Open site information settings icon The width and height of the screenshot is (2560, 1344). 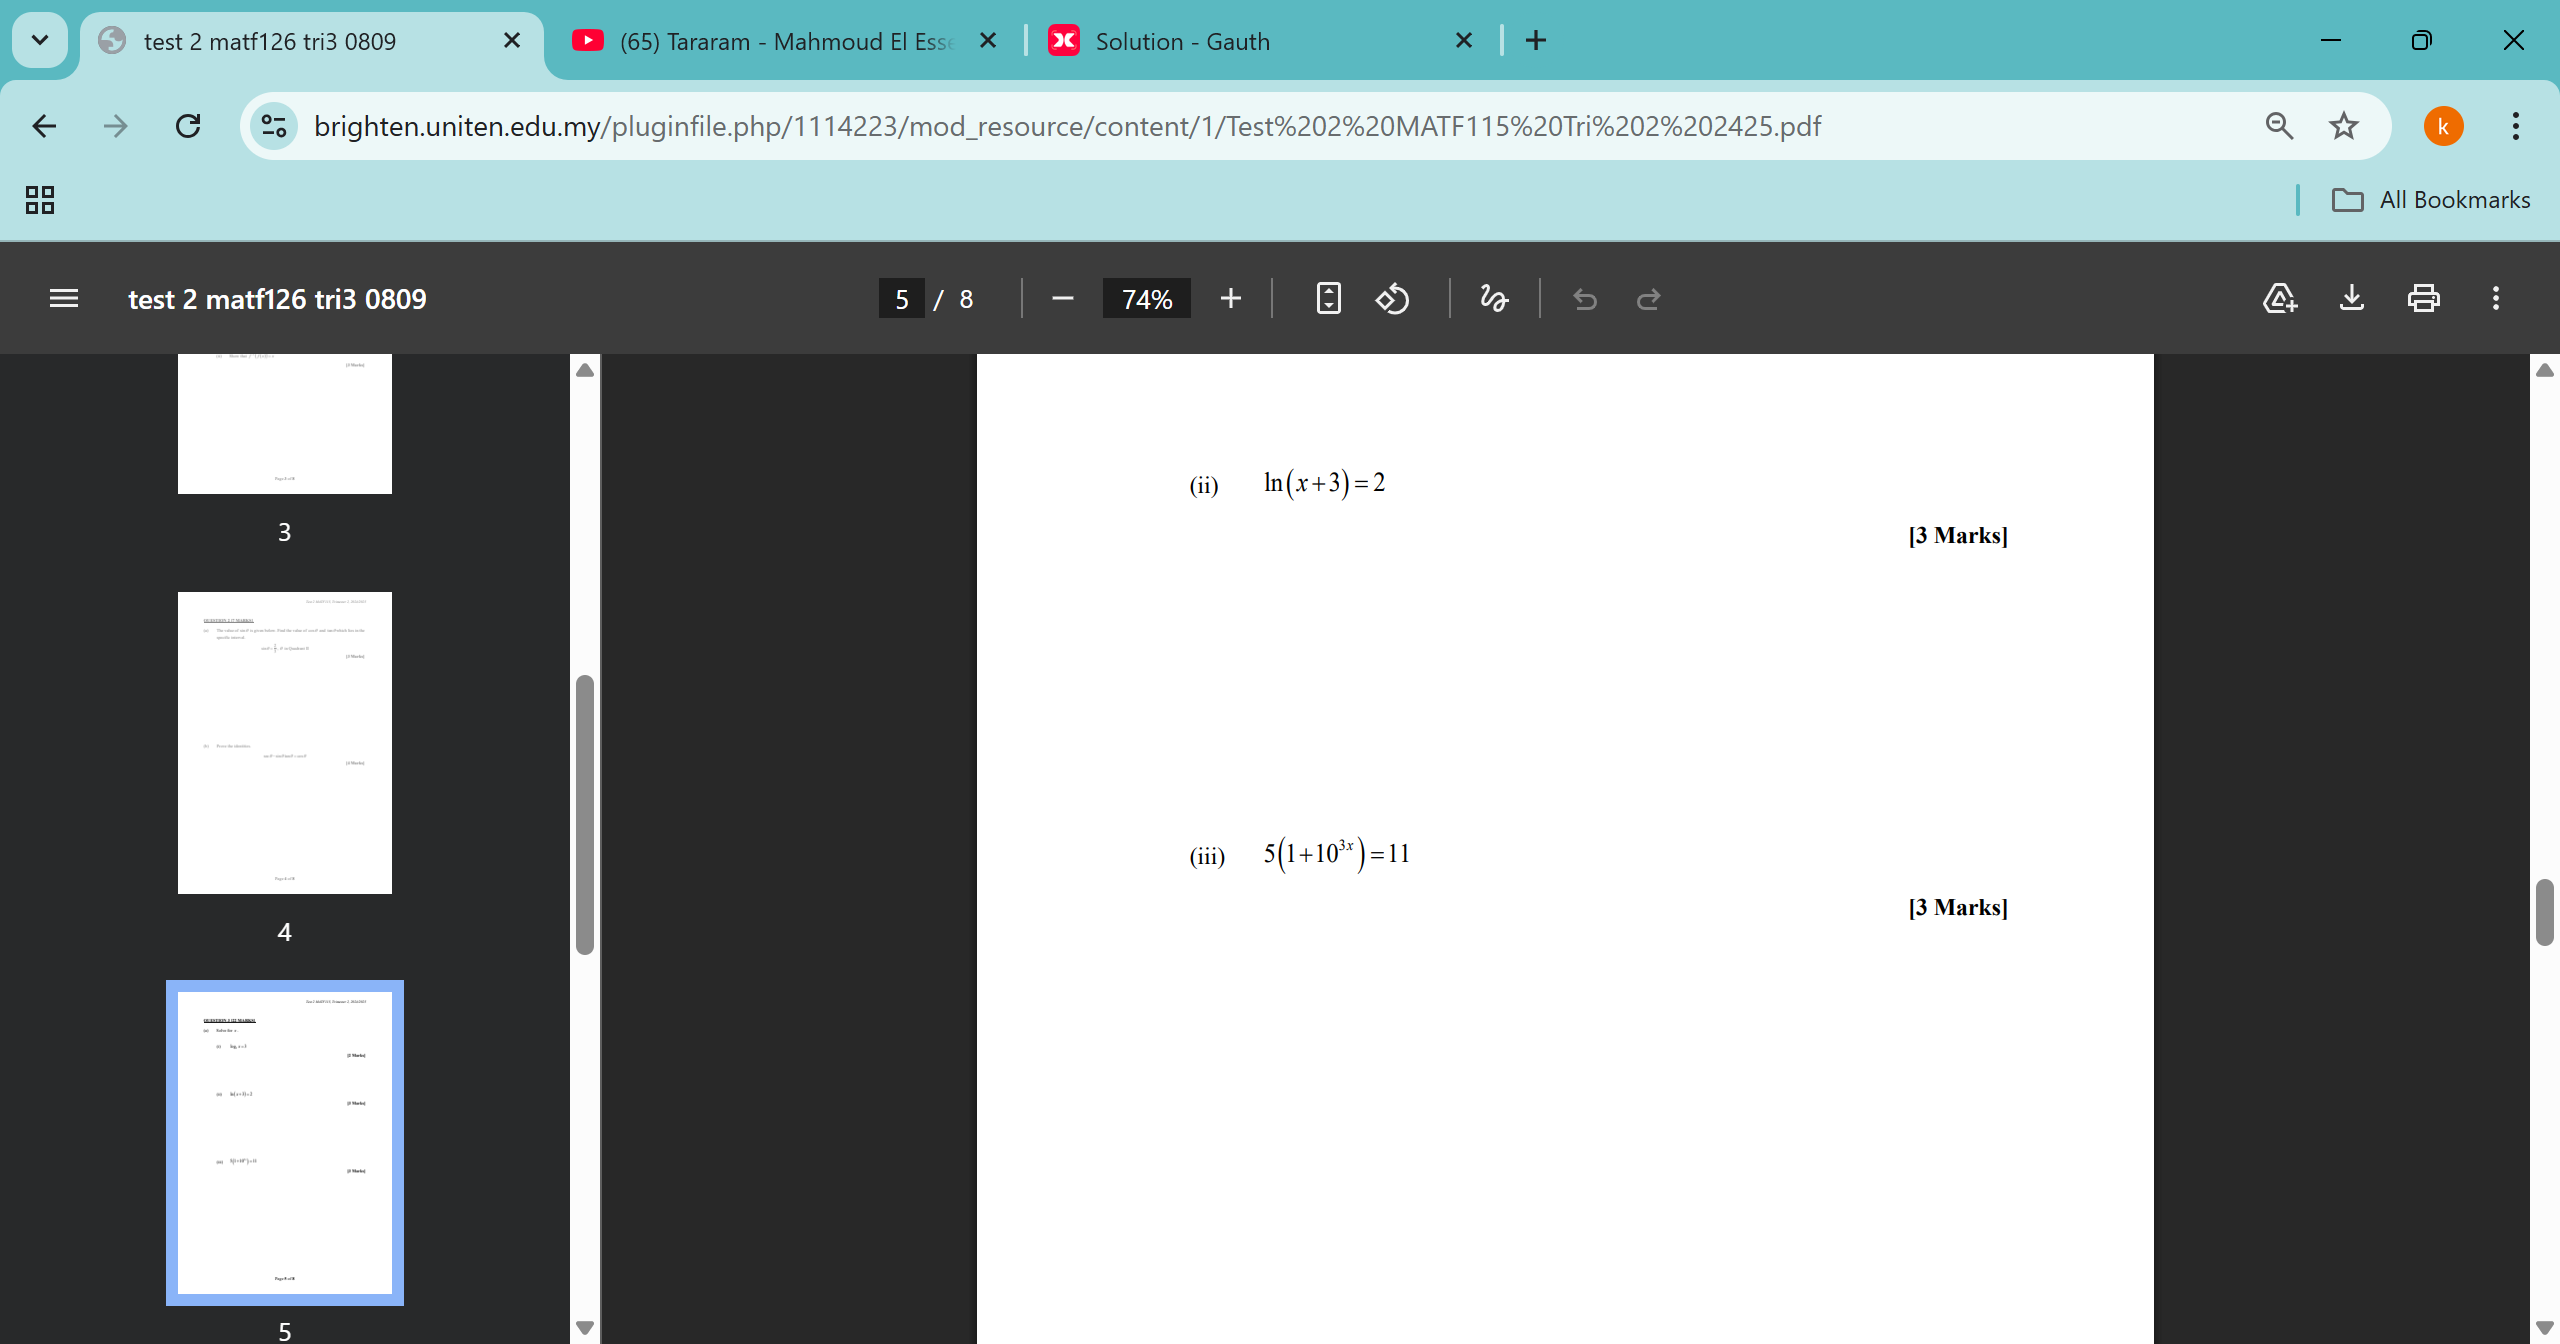(x=274, y=126)
